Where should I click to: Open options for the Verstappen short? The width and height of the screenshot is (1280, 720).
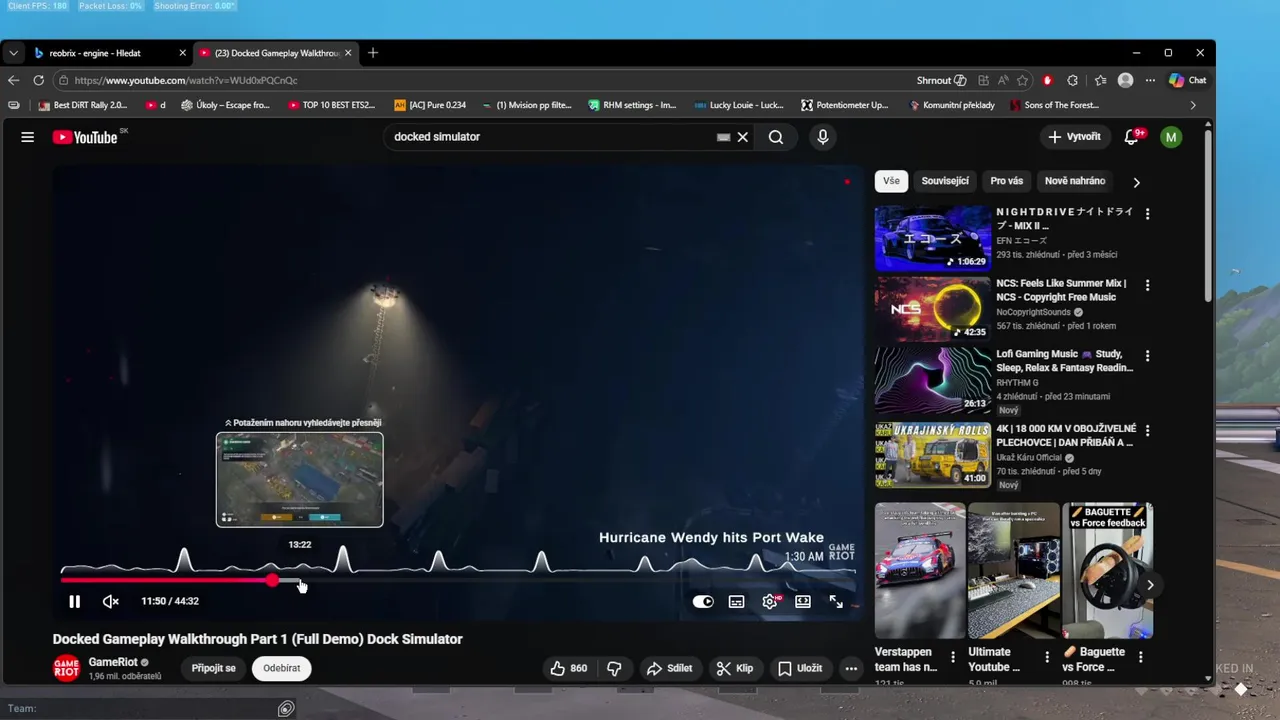tap(953, 657)
